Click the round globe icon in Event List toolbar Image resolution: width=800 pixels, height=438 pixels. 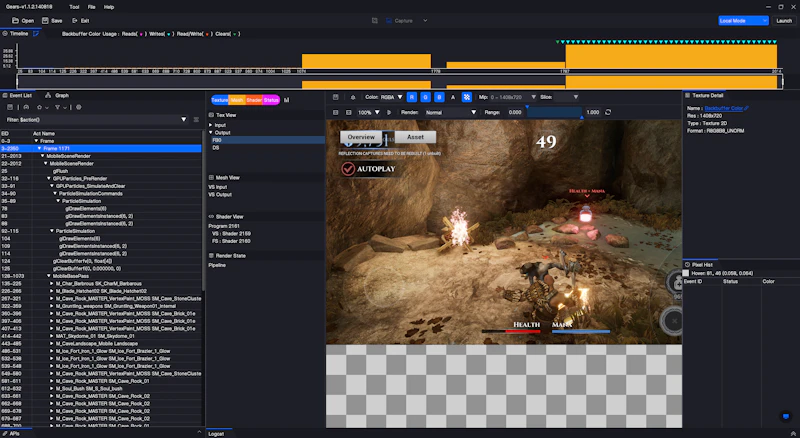79,107
